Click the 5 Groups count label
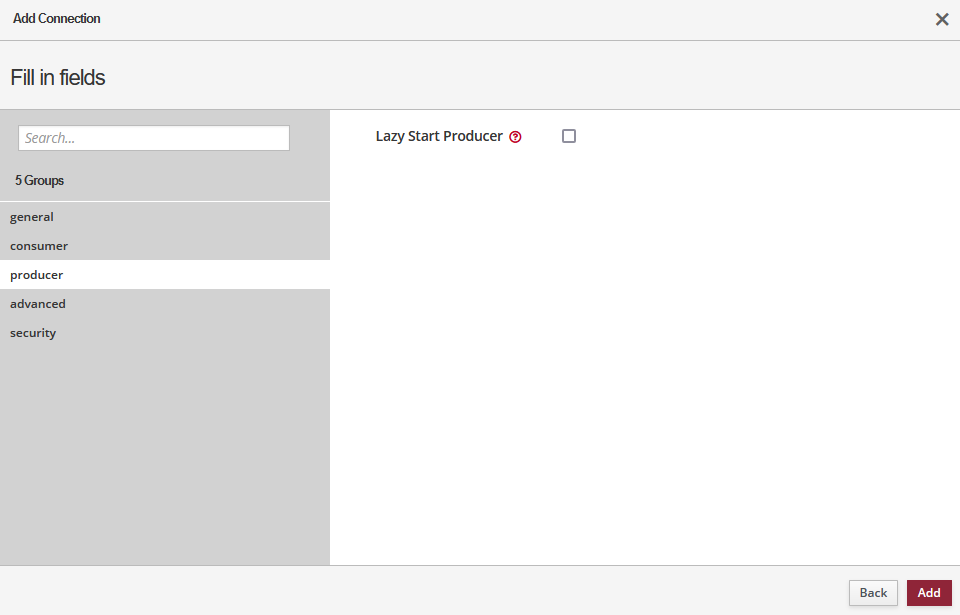 click(x=39, y=181)
